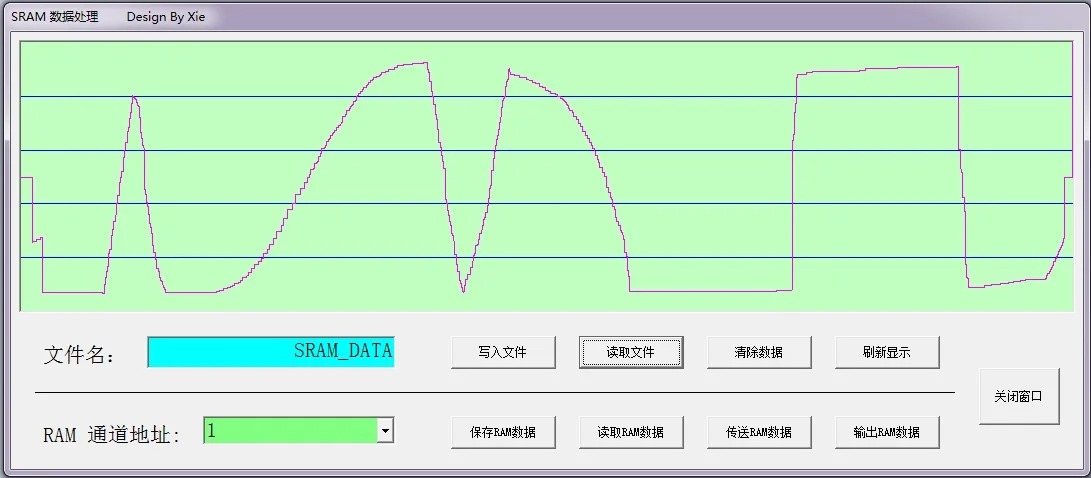Image resolution: width=1091 pixels, height=478 pixels.
Task: Click the waveform chart area
Action: tap(546, 176)
